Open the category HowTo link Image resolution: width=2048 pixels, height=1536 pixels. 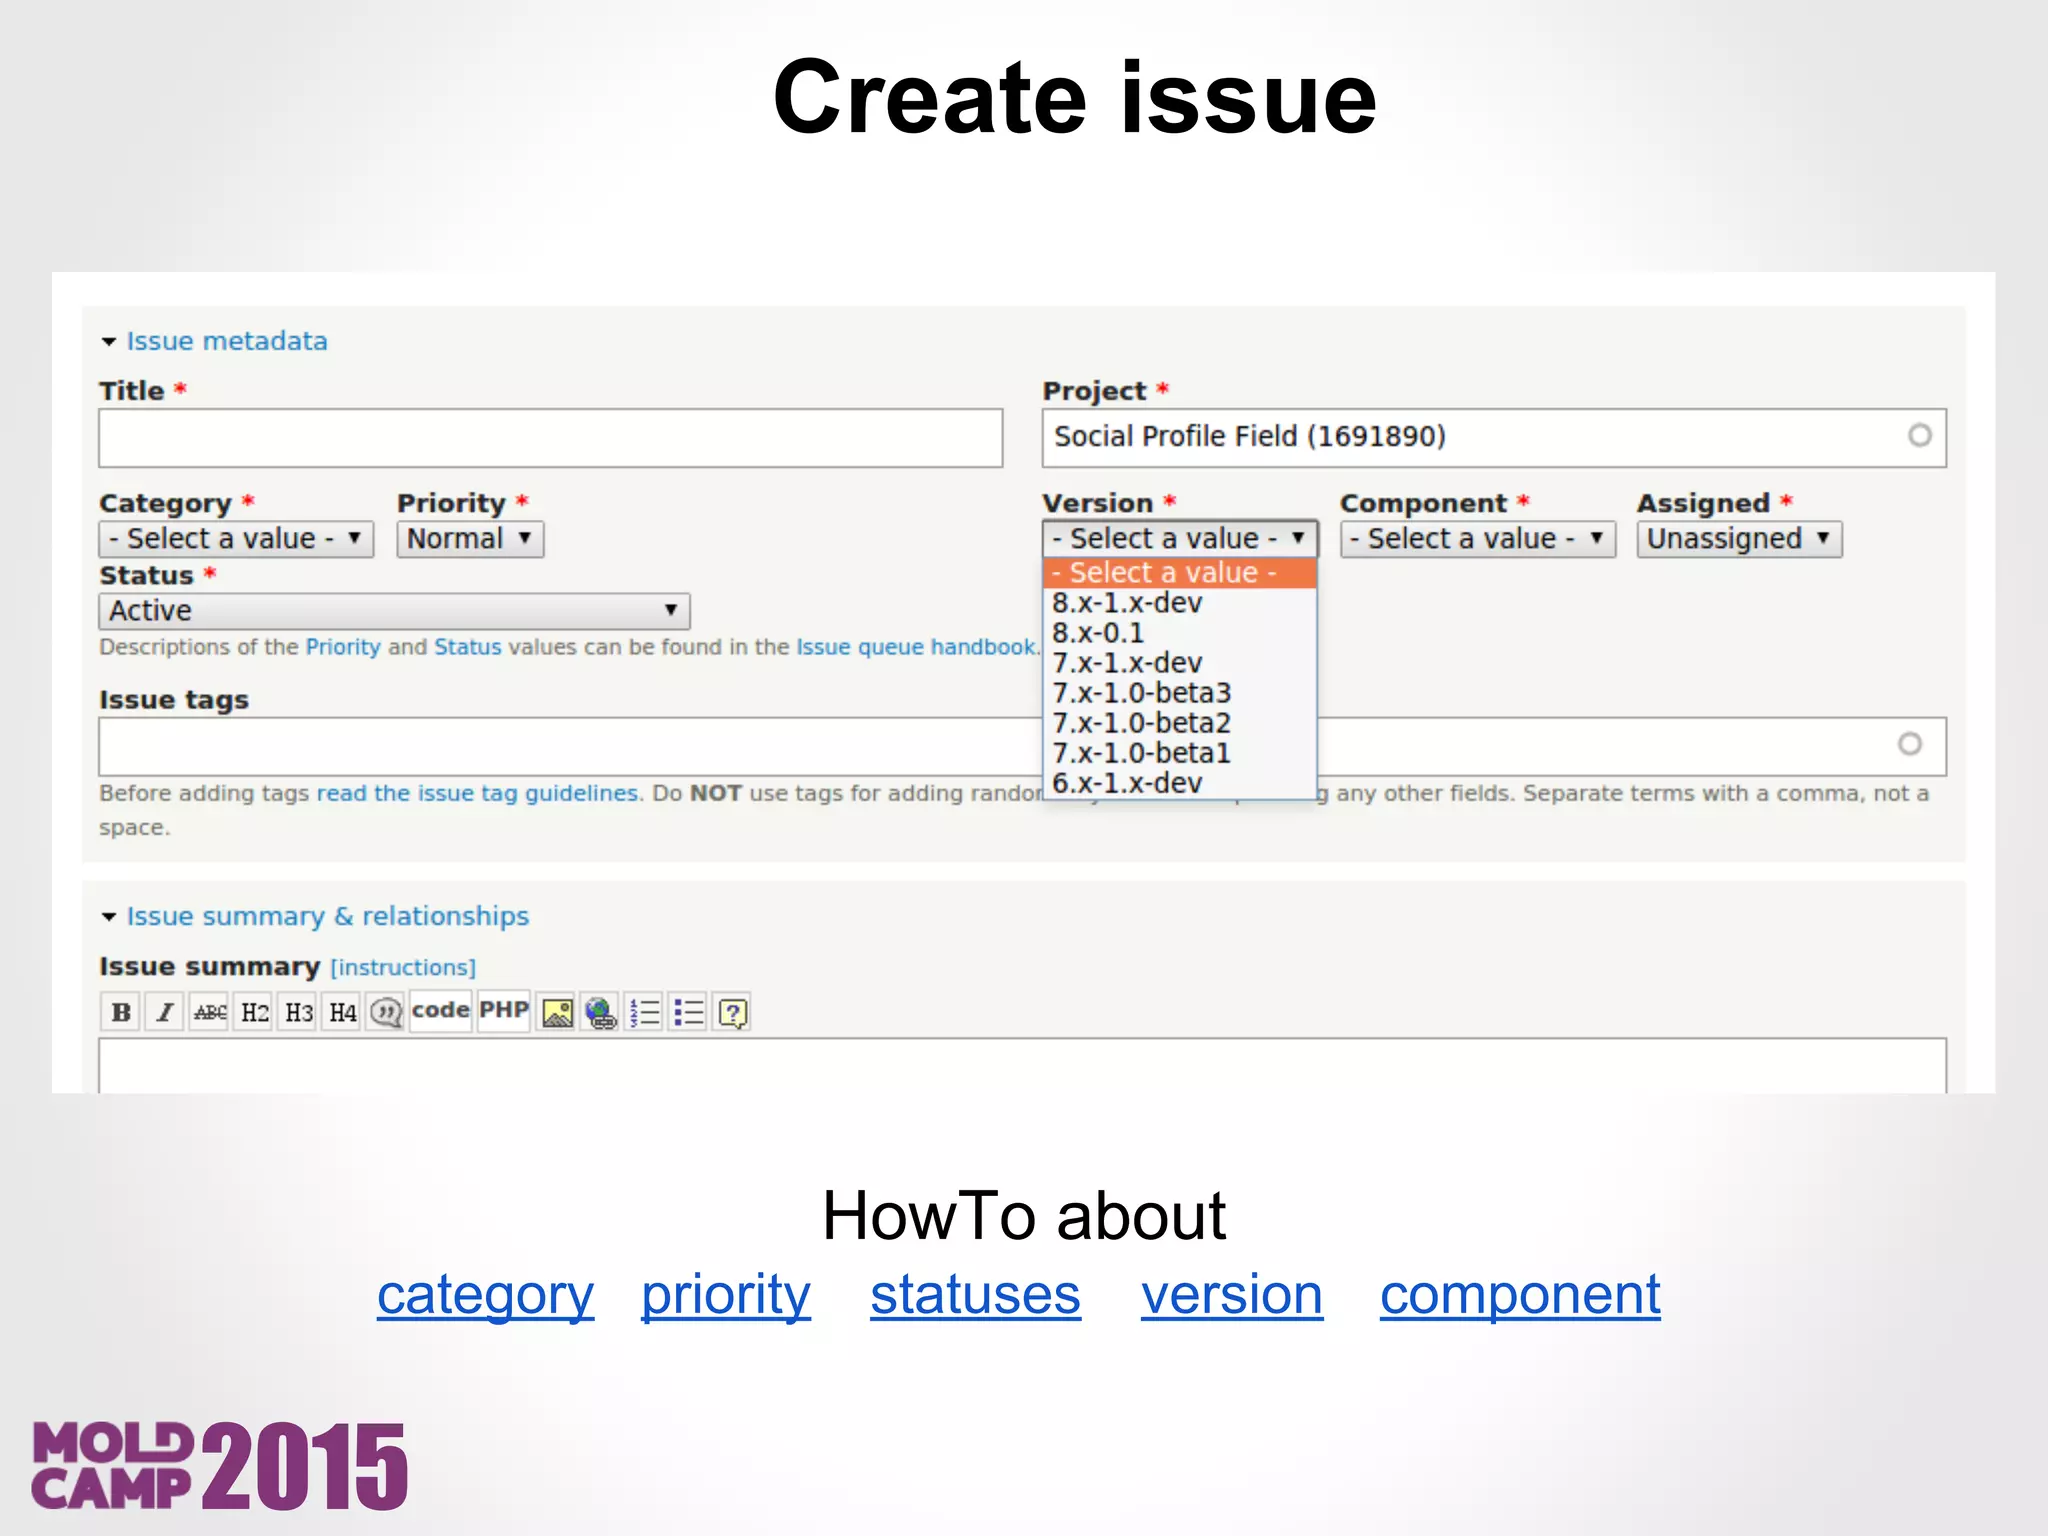click(485, 1295)
